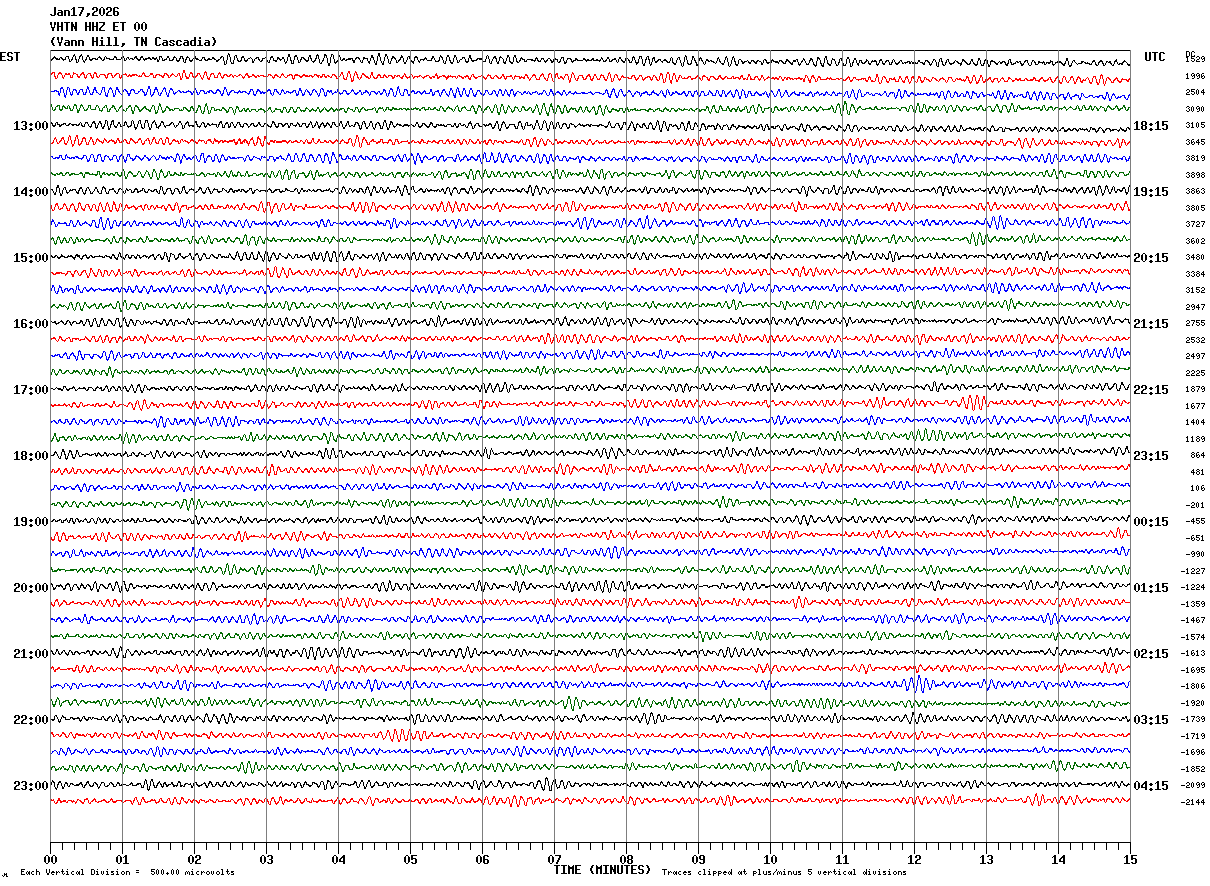The image size is (1210, 886).
Task: Click the DC offset value -201
Action: (x=1195, y=505)
